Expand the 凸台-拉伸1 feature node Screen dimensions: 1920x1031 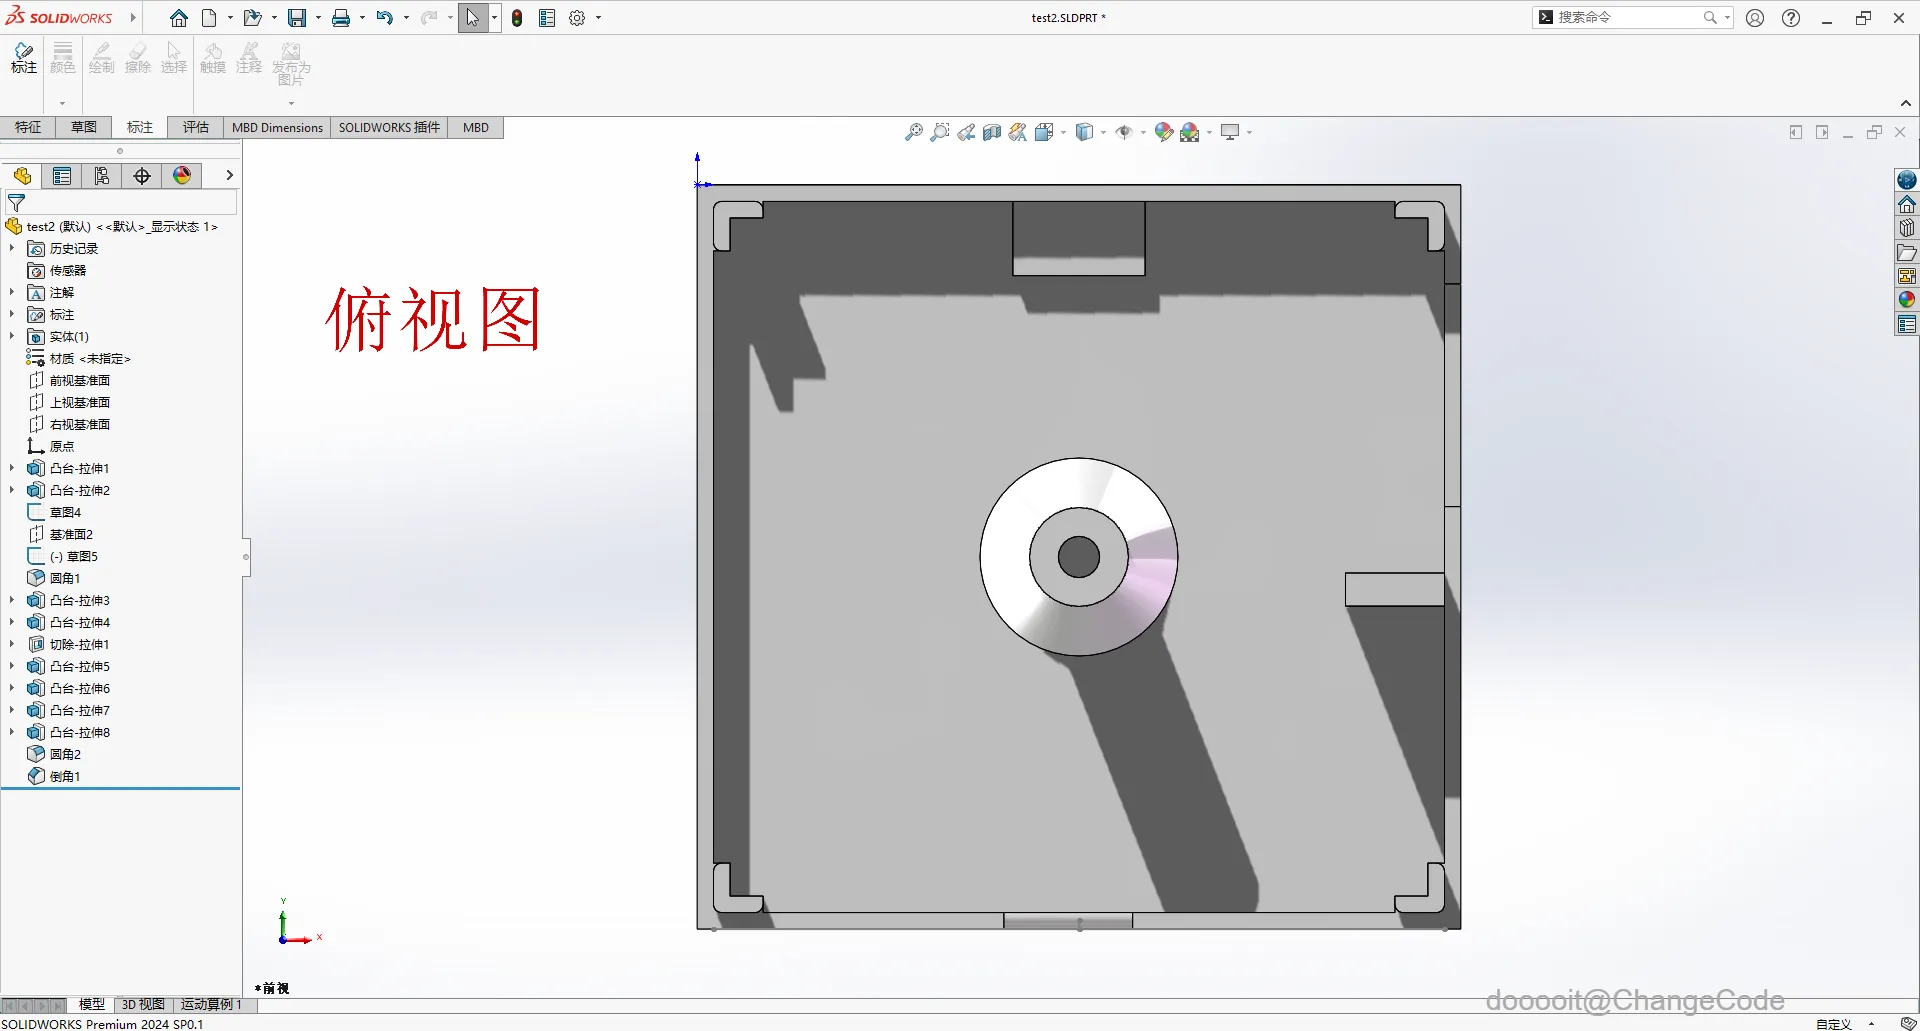coord(11,468)
